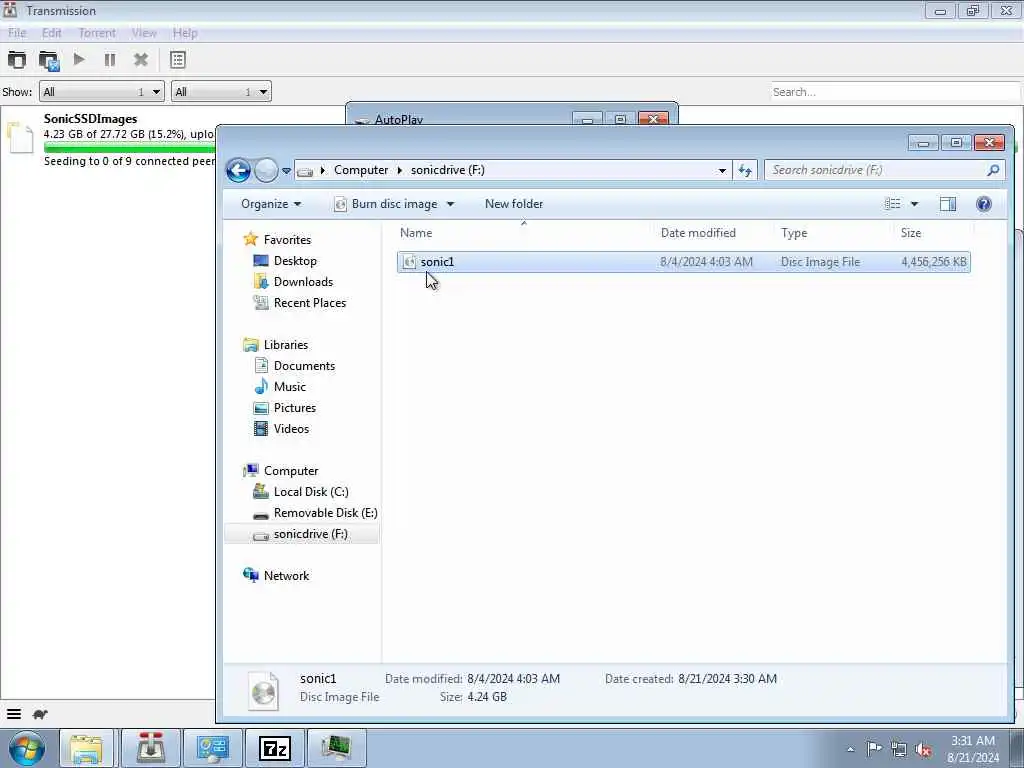Open Videos library
The width and height of the screenshot is (1024, 768).
pos(291,428)
